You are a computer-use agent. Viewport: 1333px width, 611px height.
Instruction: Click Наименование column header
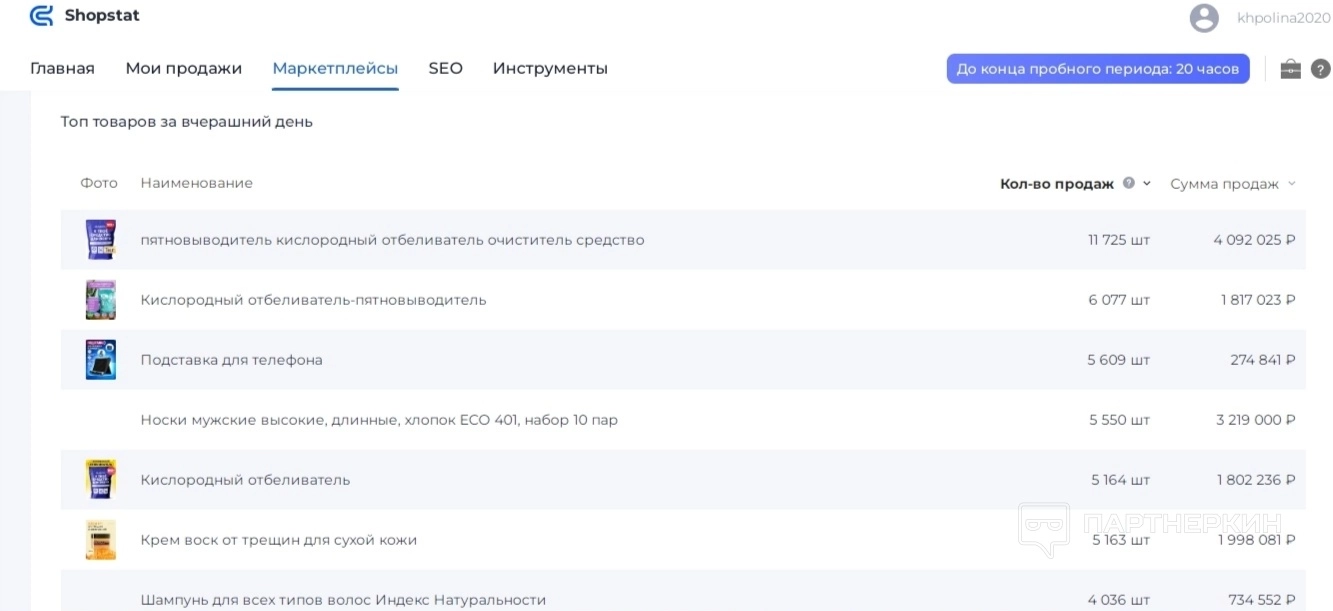(x=197, y=183)
